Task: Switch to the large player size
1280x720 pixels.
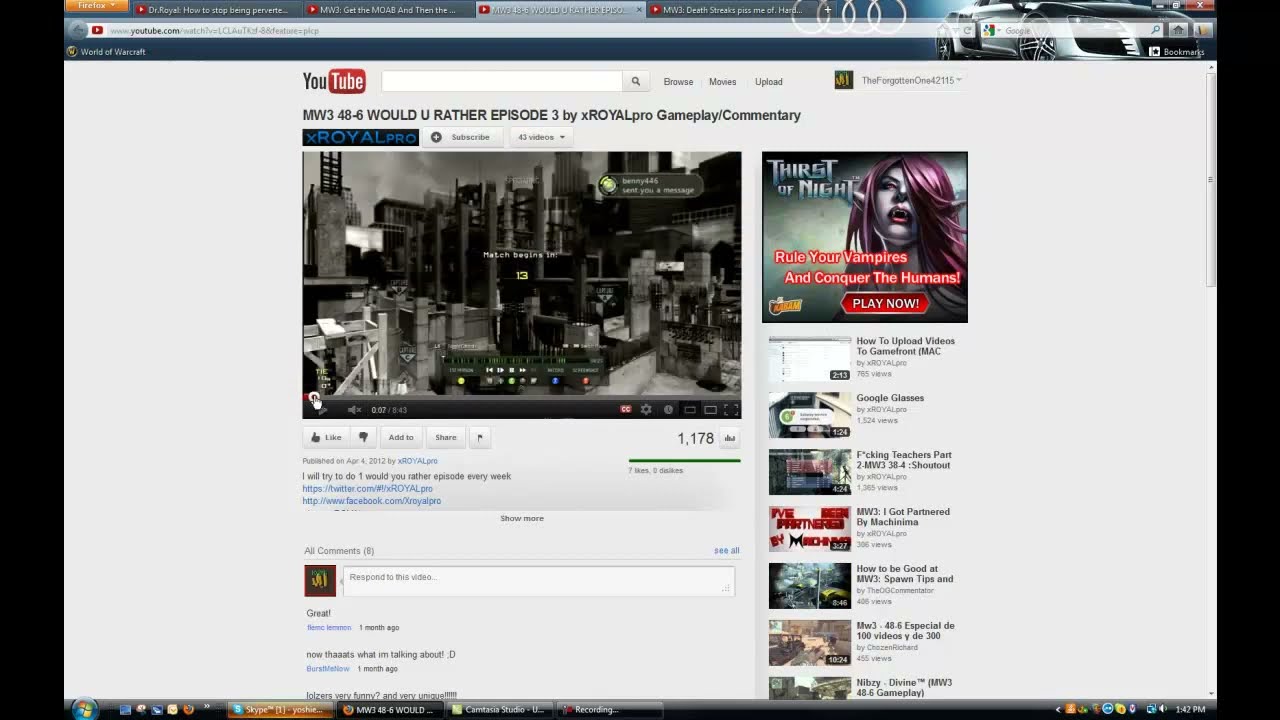Action: 710,409
